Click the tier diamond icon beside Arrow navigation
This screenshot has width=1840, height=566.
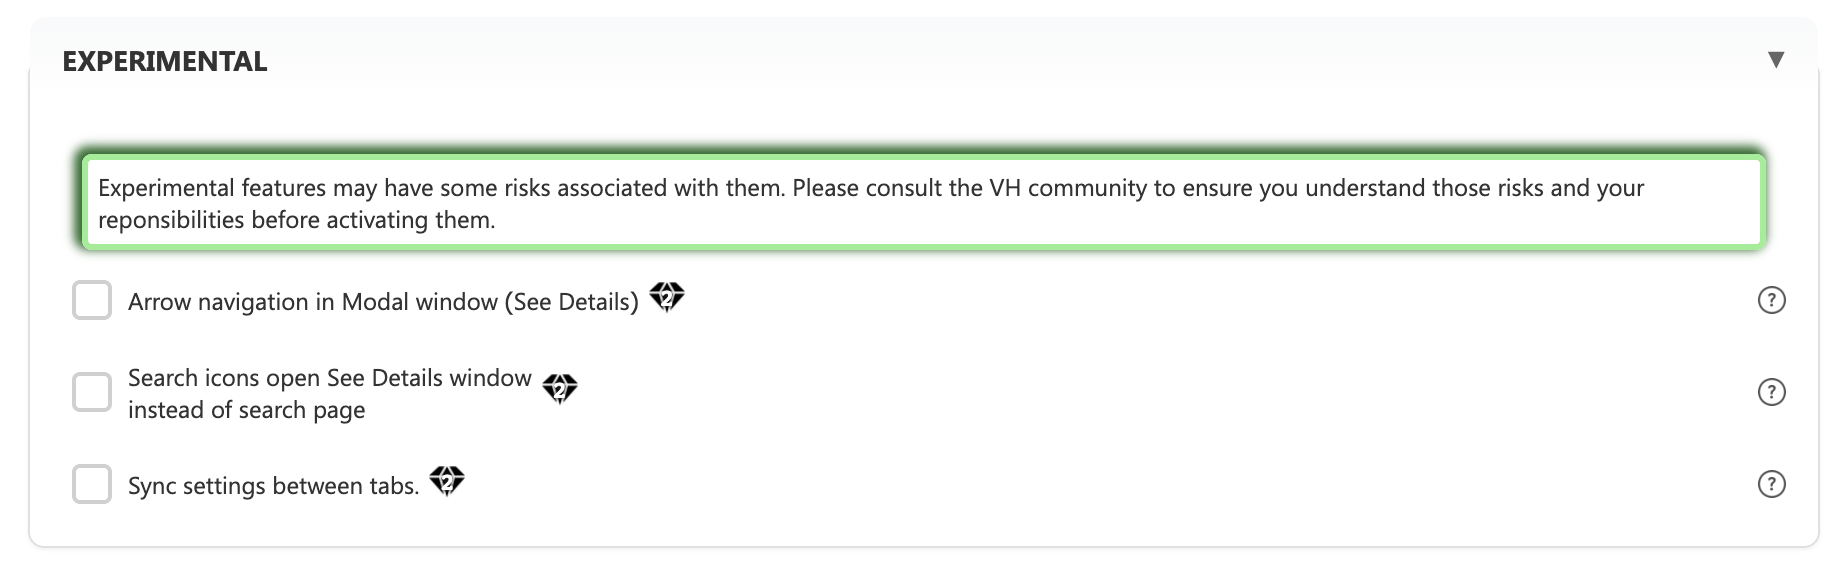[667, 297]
